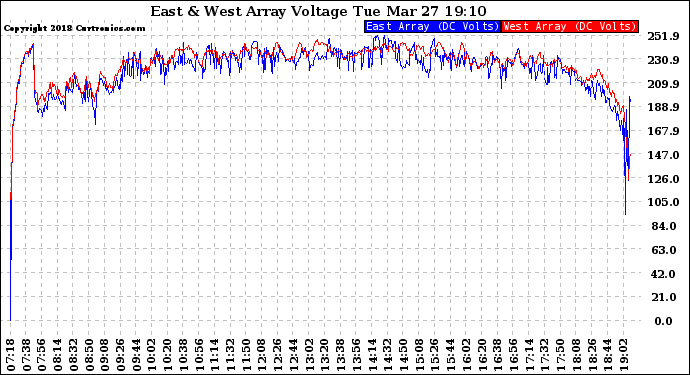Click the 14:32 time label
The width and height of the screenshot is (690, 375).
(x=387, y=355)
